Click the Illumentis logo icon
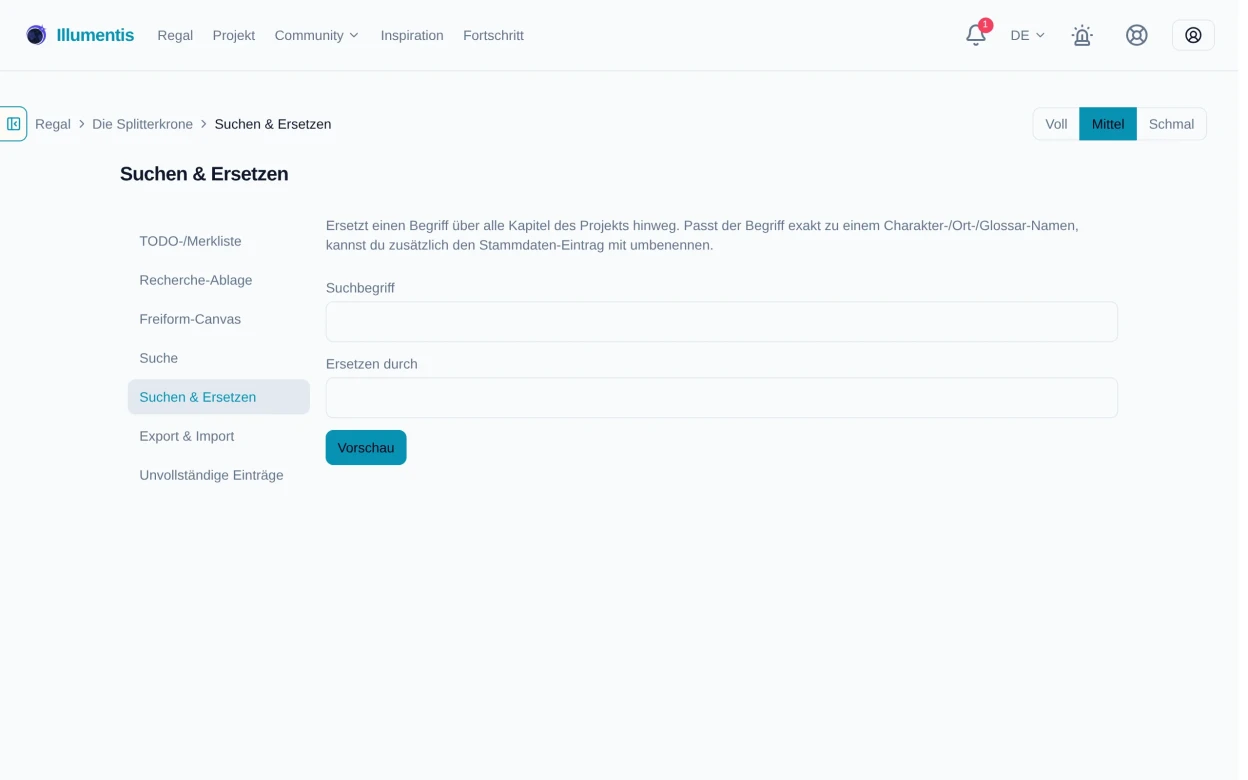 click(36, 35)
